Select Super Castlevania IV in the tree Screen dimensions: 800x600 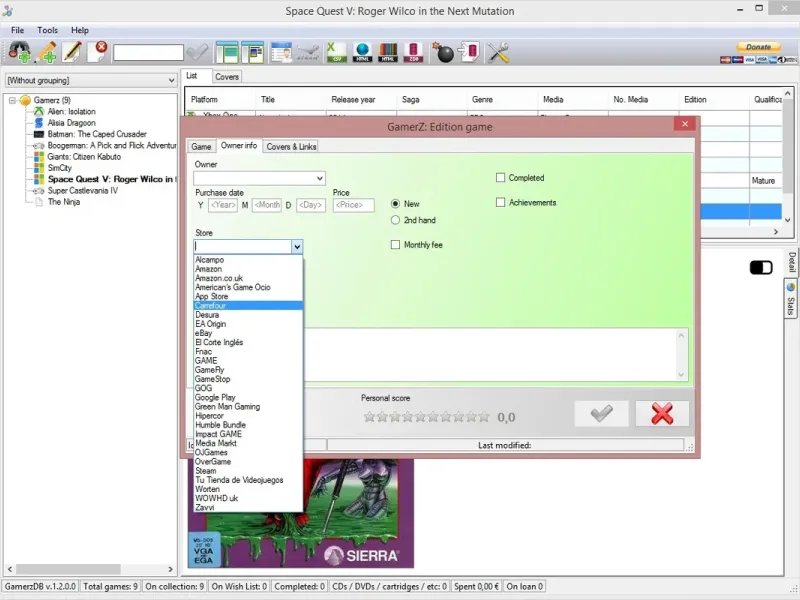83,191
